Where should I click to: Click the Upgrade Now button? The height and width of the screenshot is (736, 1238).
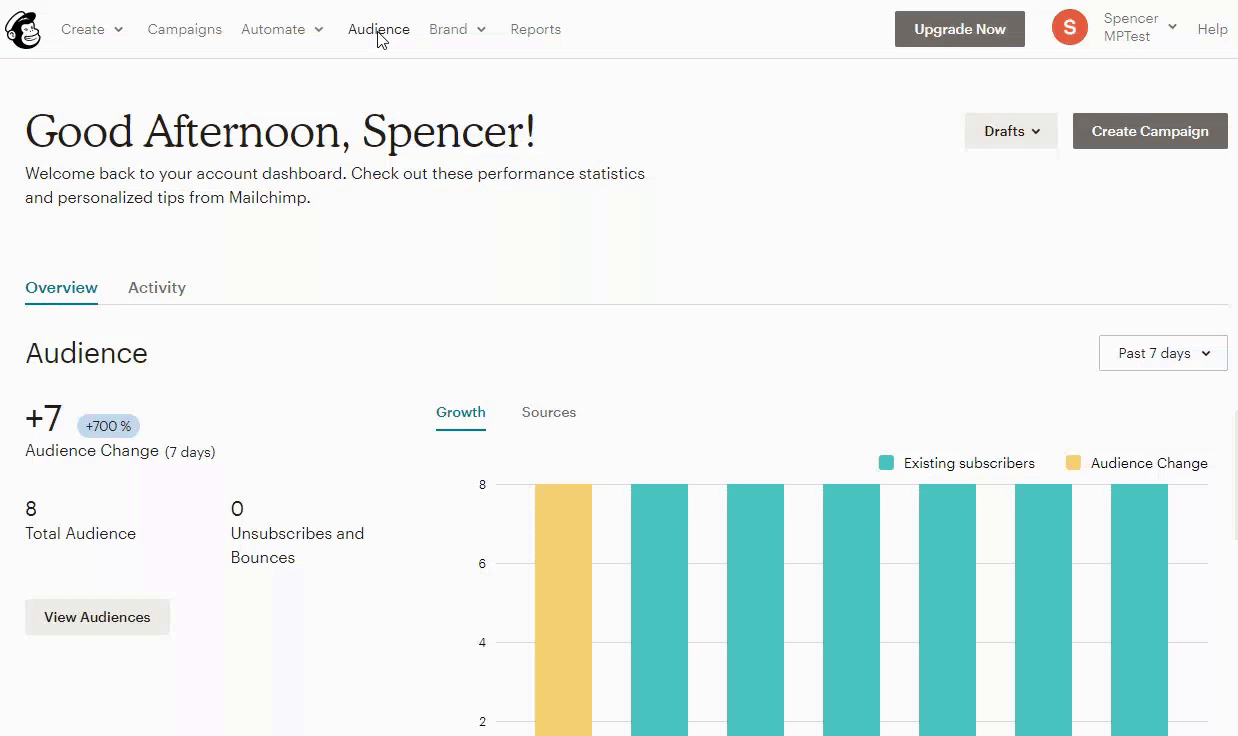[960, 29]
